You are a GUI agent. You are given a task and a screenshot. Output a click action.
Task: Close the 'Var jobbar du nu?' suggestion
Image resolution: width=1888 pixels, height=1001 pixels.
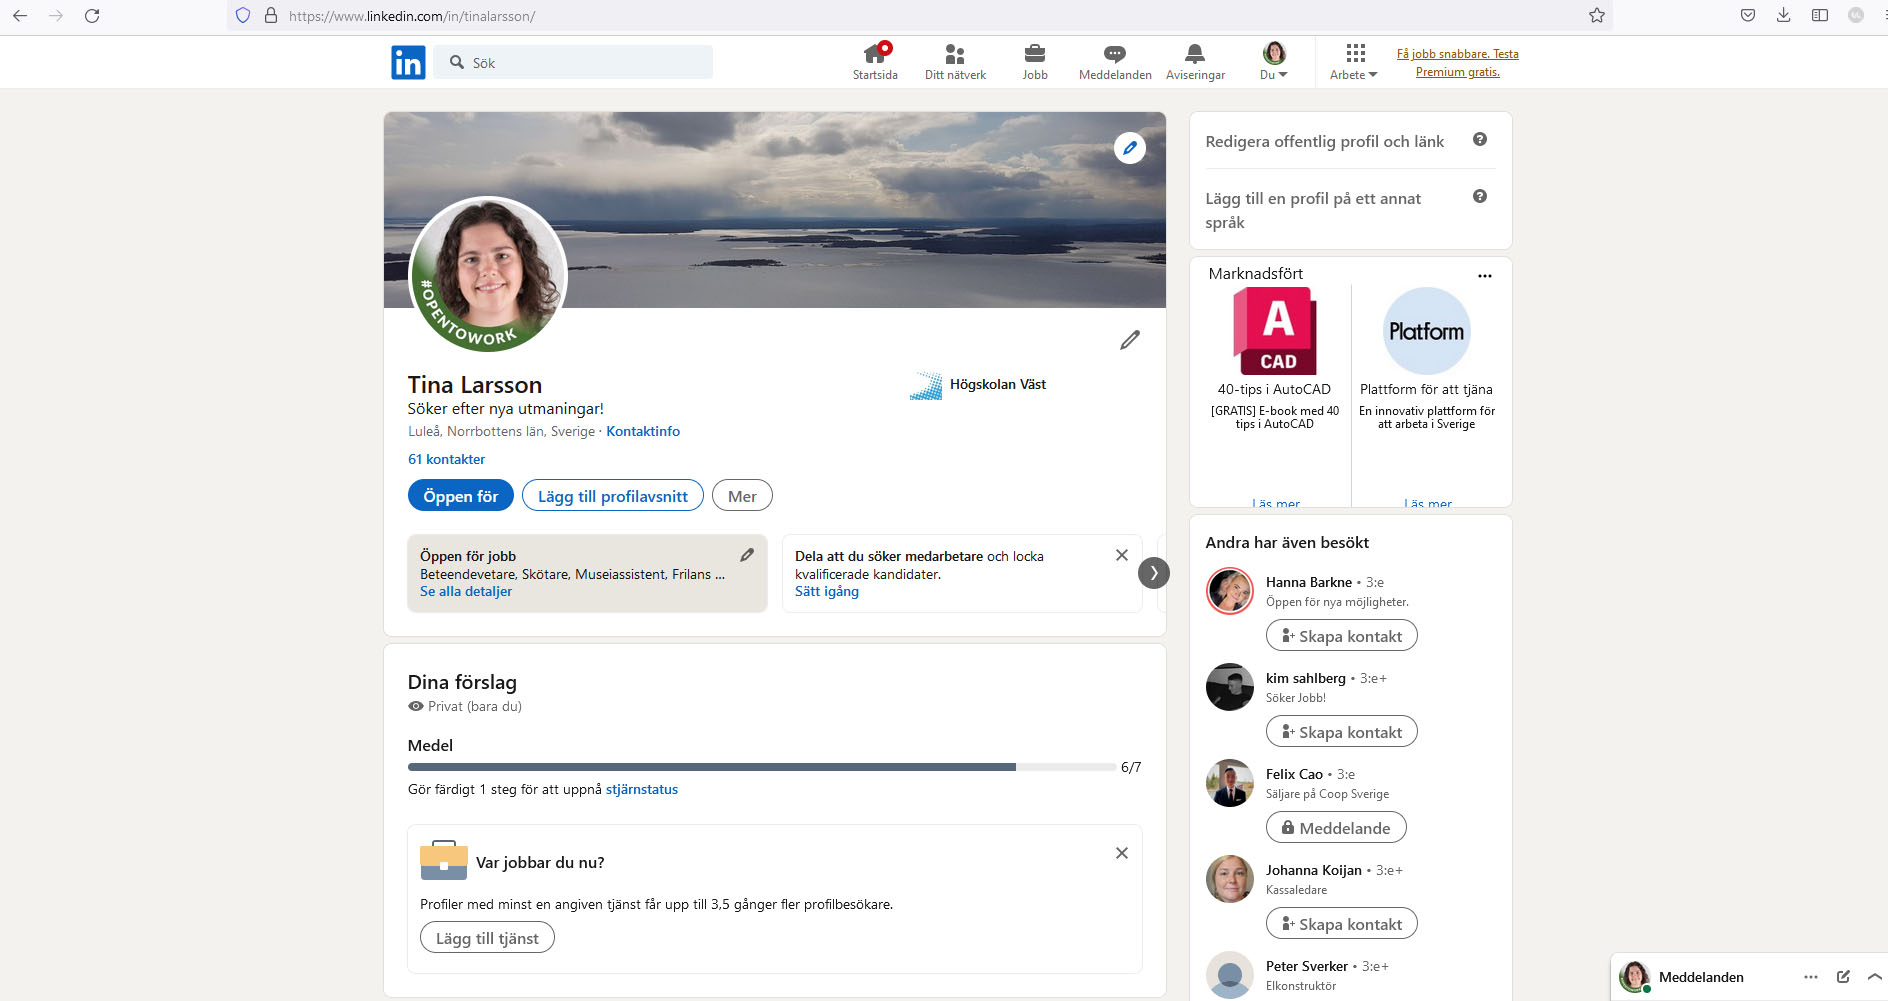point(1122,853)
